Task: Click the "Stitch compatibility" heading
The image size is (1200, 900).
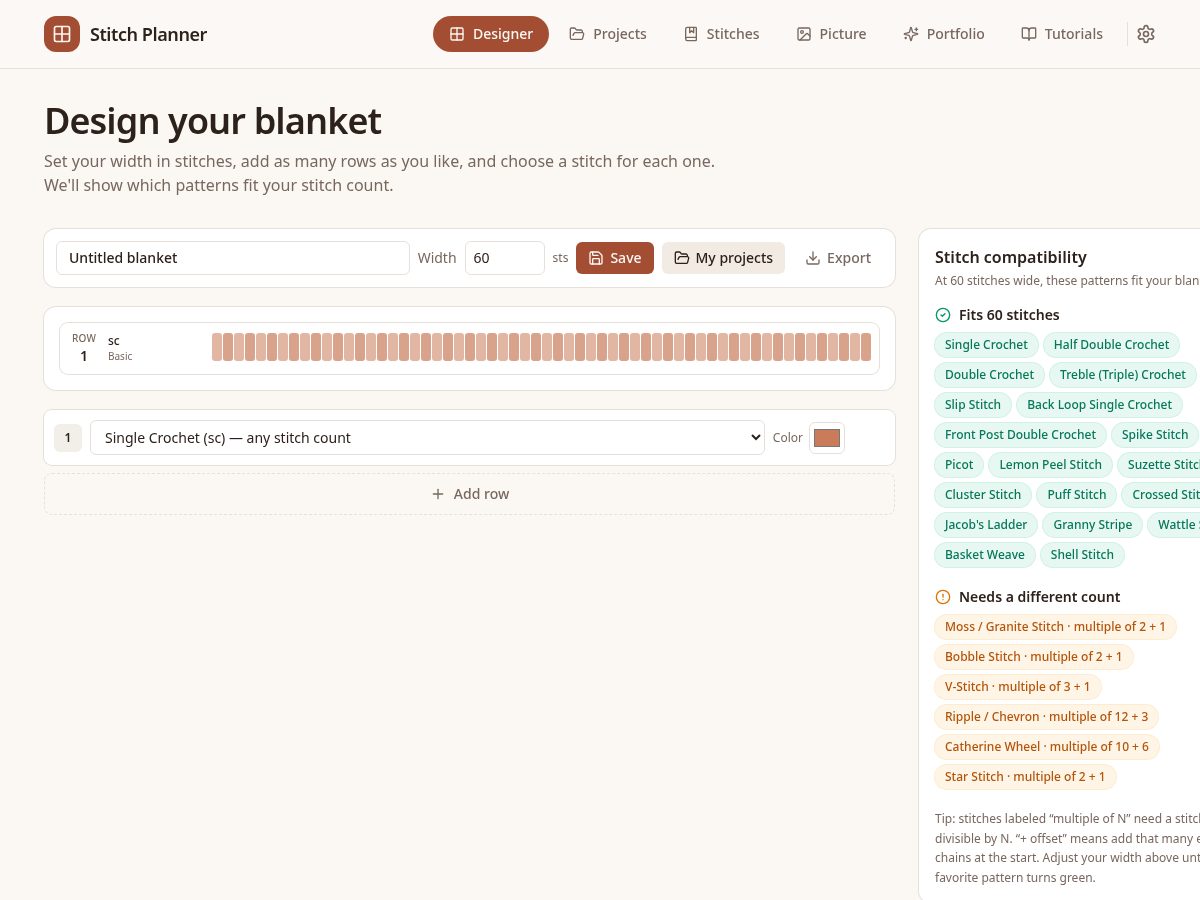Action: pyautogui.click(x=1011, y=257)
